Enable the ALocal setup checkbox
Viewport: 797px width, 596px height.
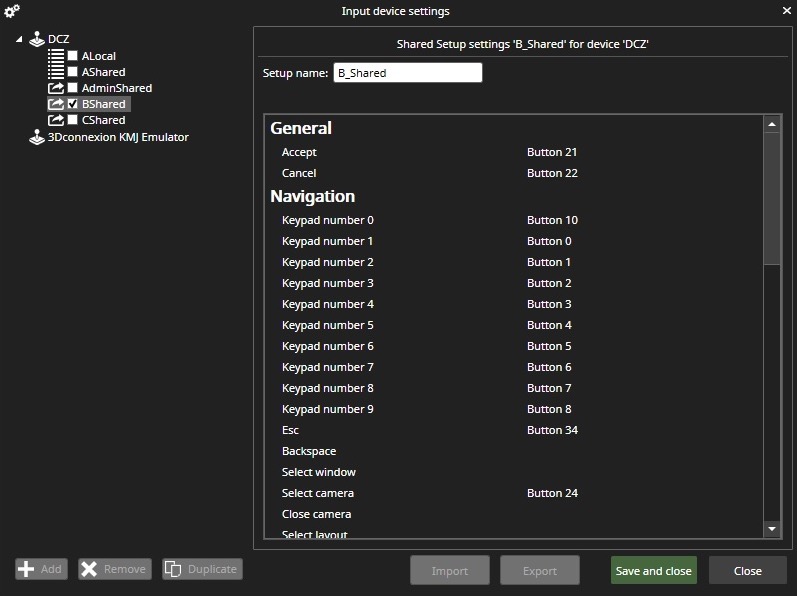(x=73, y=56)
